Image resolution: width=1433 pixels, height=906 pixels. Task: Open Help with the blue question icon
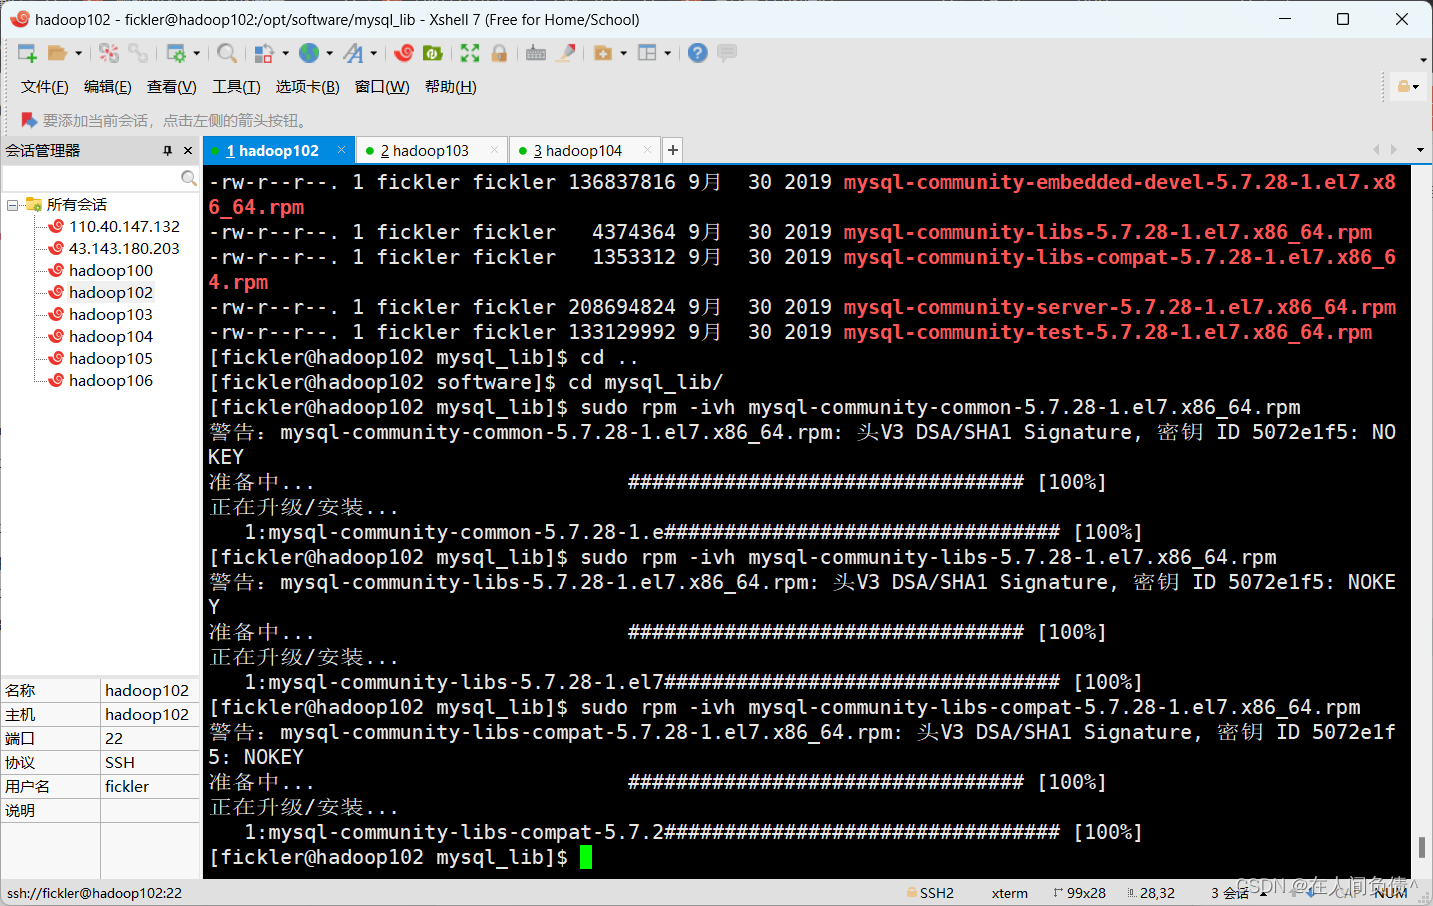click(698, 53)
